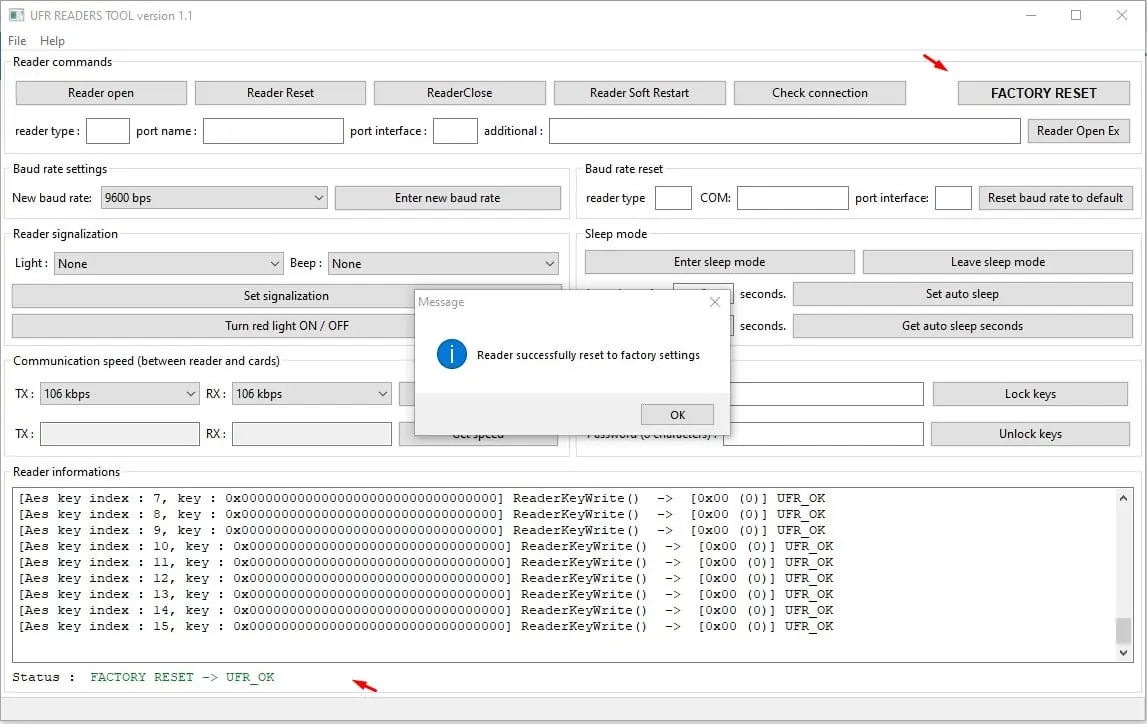
Task: Expand the RX communication speed dropdown
Action: pos(312,394)
